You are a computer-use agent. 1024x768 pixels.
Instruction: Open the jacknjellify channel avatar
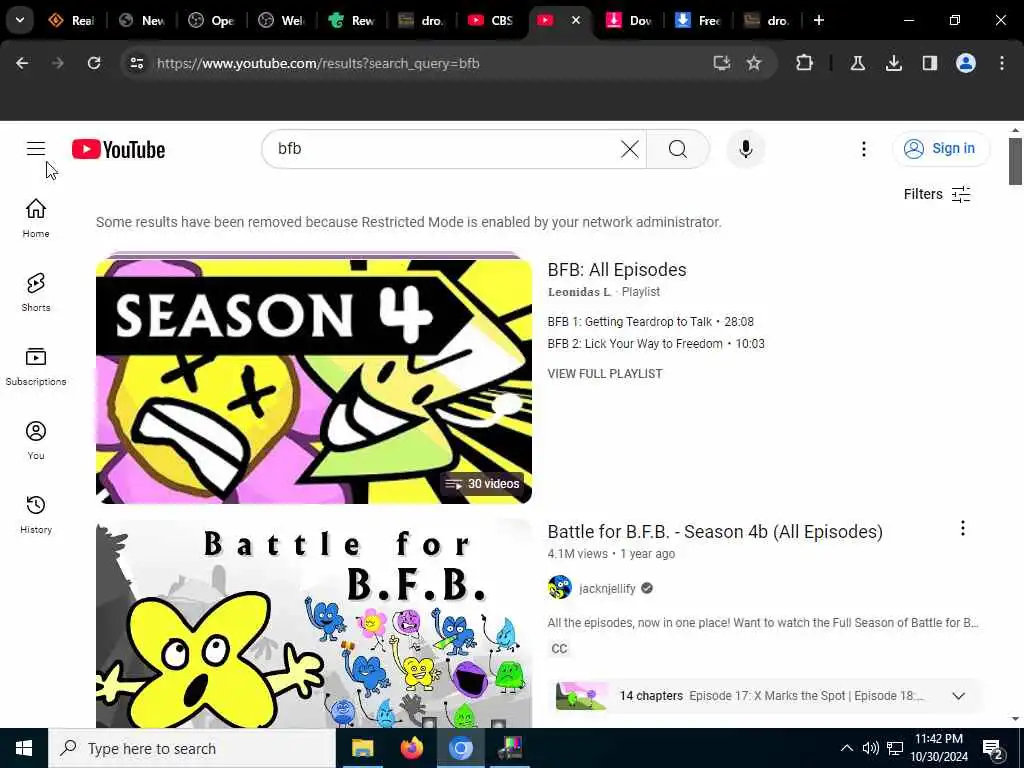pos(560,588)
